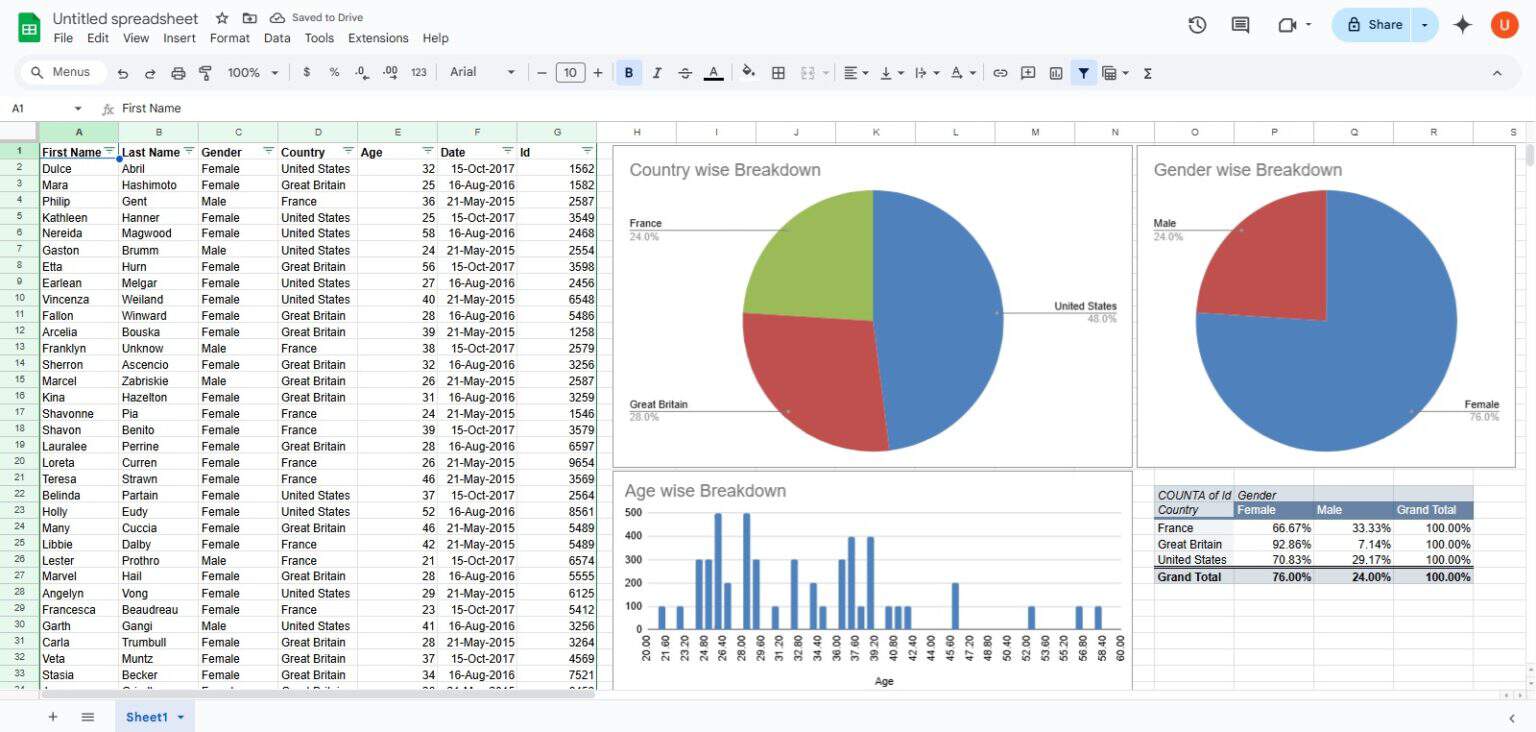The image size is (1536, 732).
Task: Insert a link via the toolbar icon
Action: pos(999,72)
